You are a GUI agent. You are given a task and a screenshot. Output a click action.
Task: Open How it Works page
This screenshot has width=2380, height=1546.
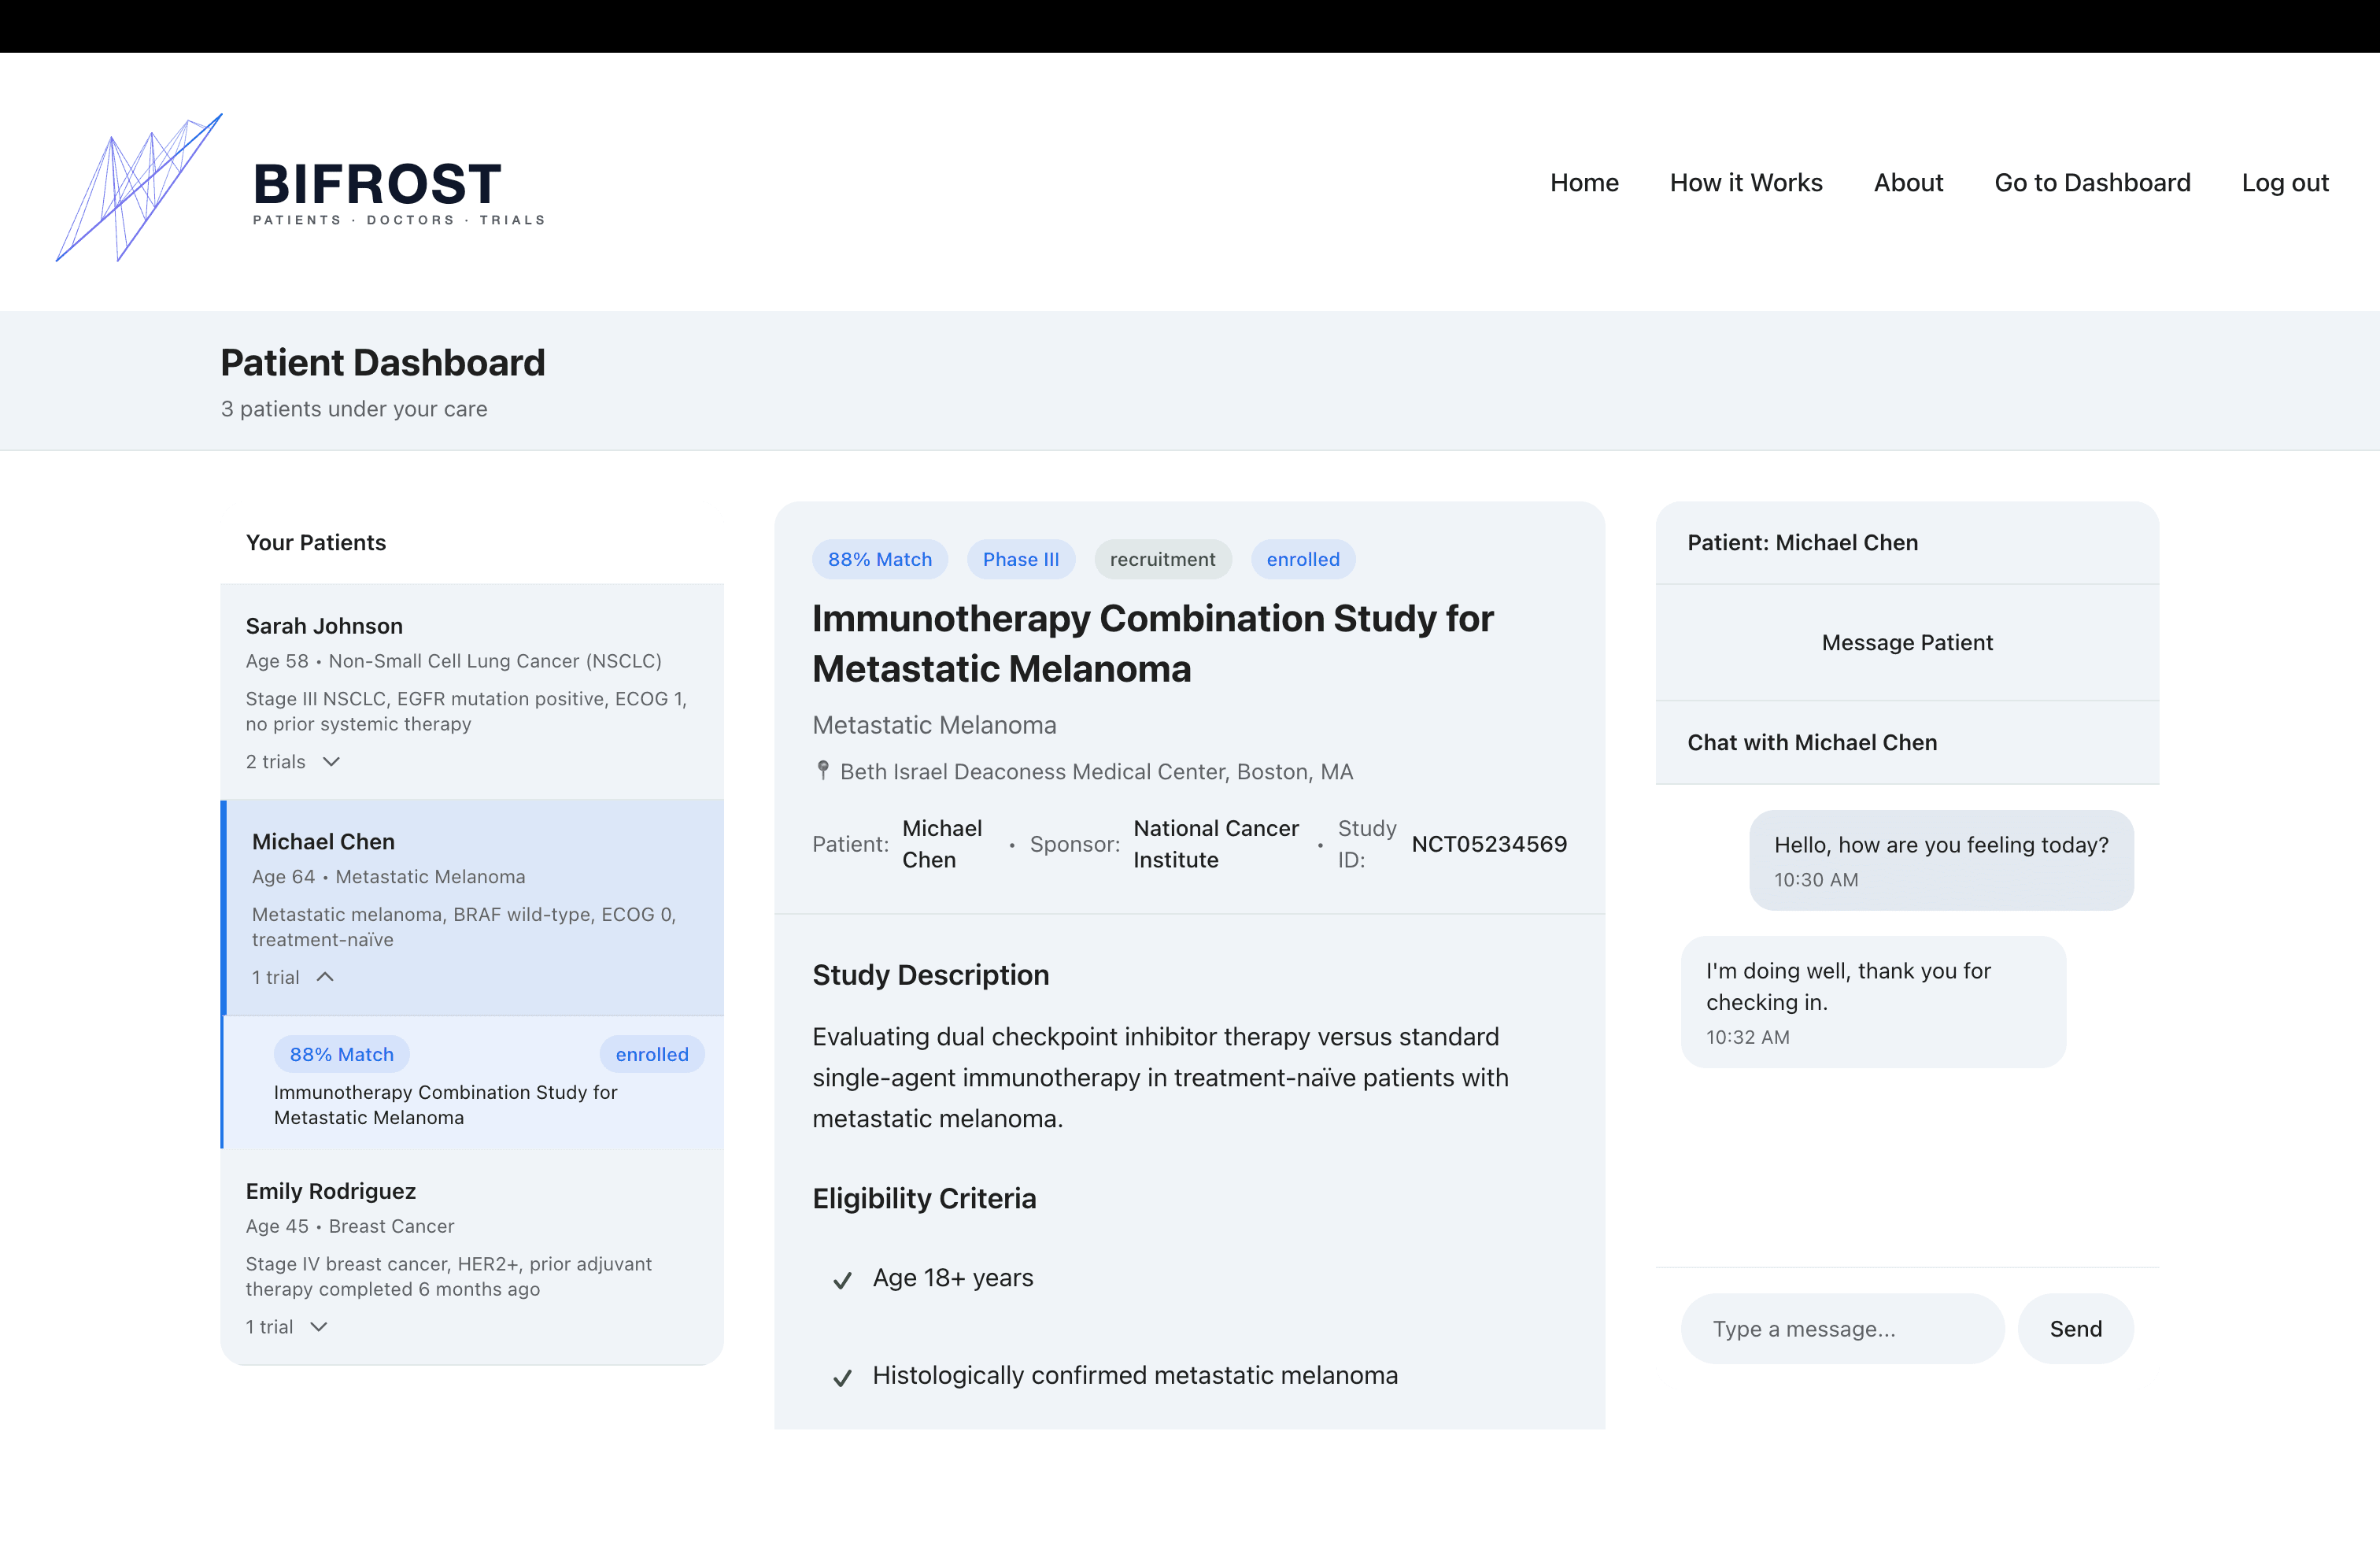pyautogui.click(x=1746, y=183)
